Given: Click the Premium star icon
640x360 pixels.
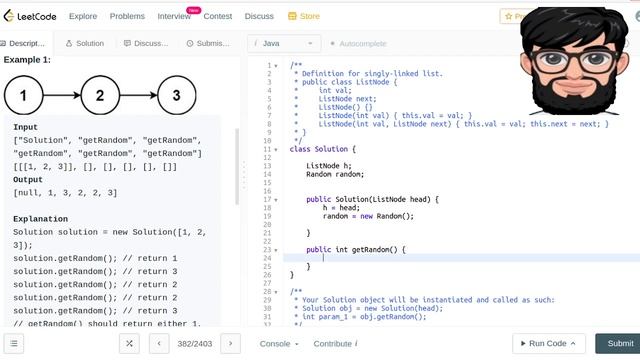Looking at the screenshot, I should pos(509,16).
